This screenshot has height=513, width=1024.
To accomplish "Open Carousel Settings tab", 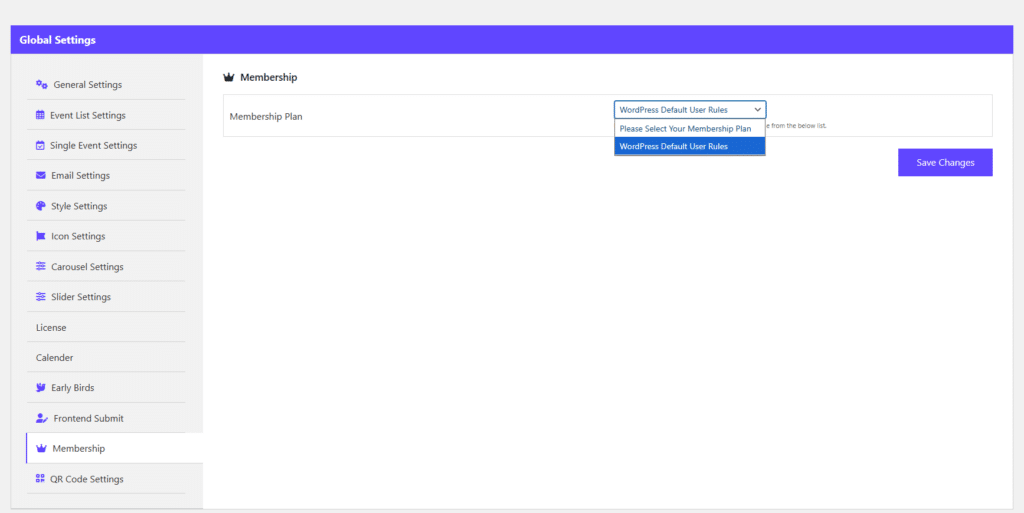I will coord(106,266).
